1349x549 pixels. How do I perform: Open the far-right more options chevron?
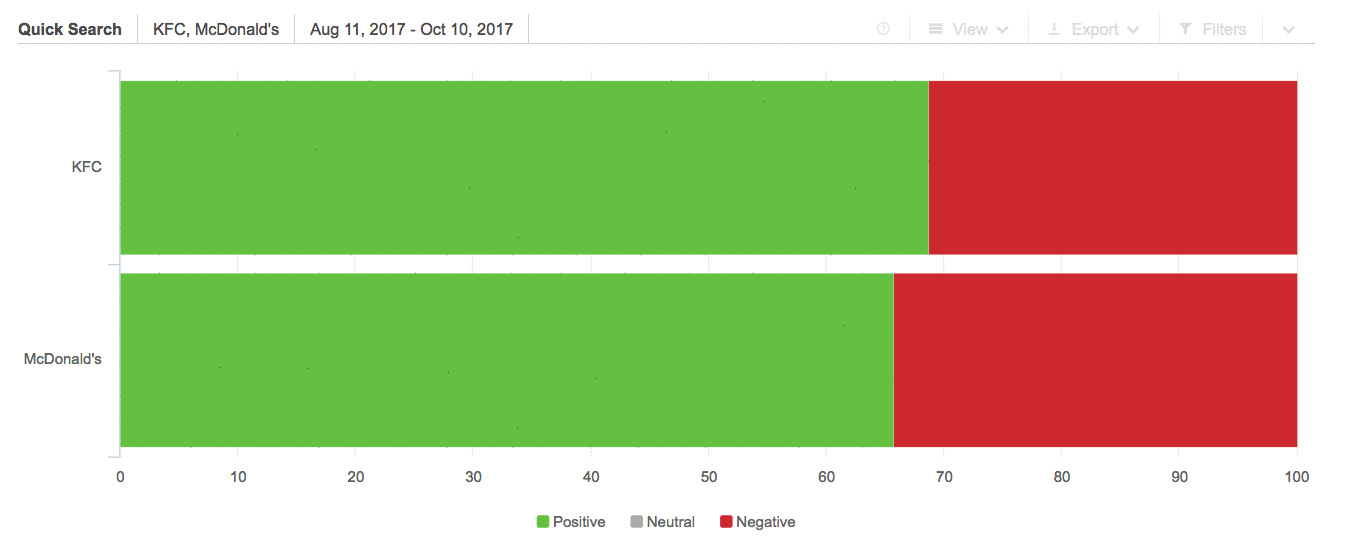pos(1289,30)
